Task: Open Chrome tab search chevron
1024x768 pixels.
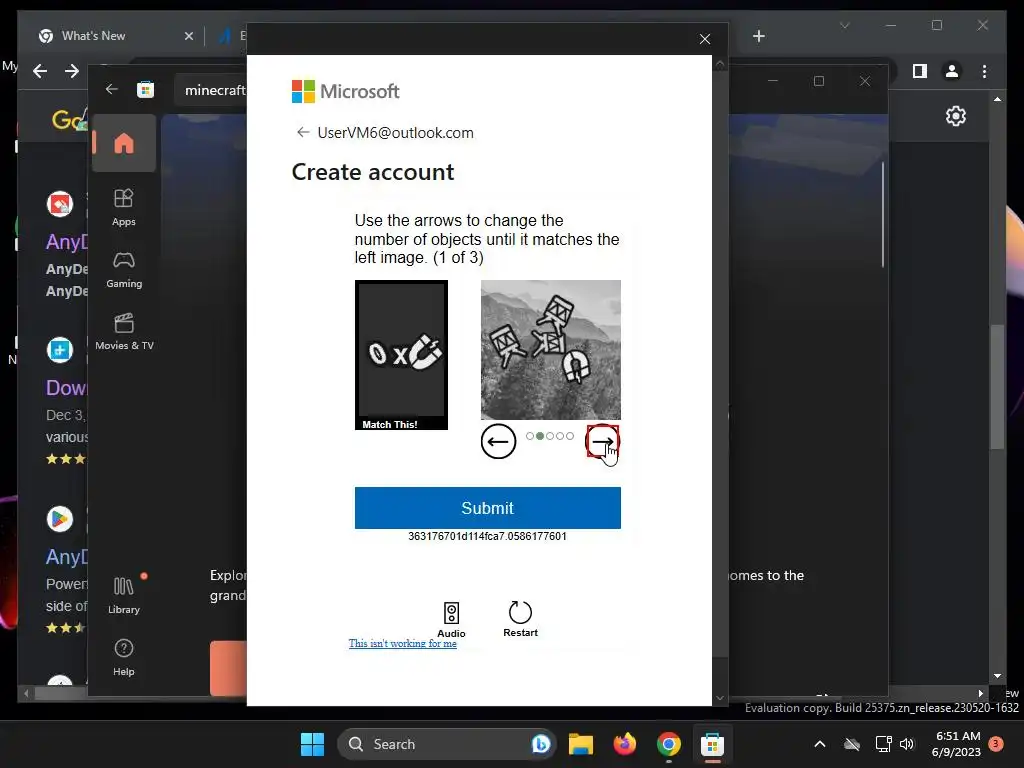Action: coord(844,25)
